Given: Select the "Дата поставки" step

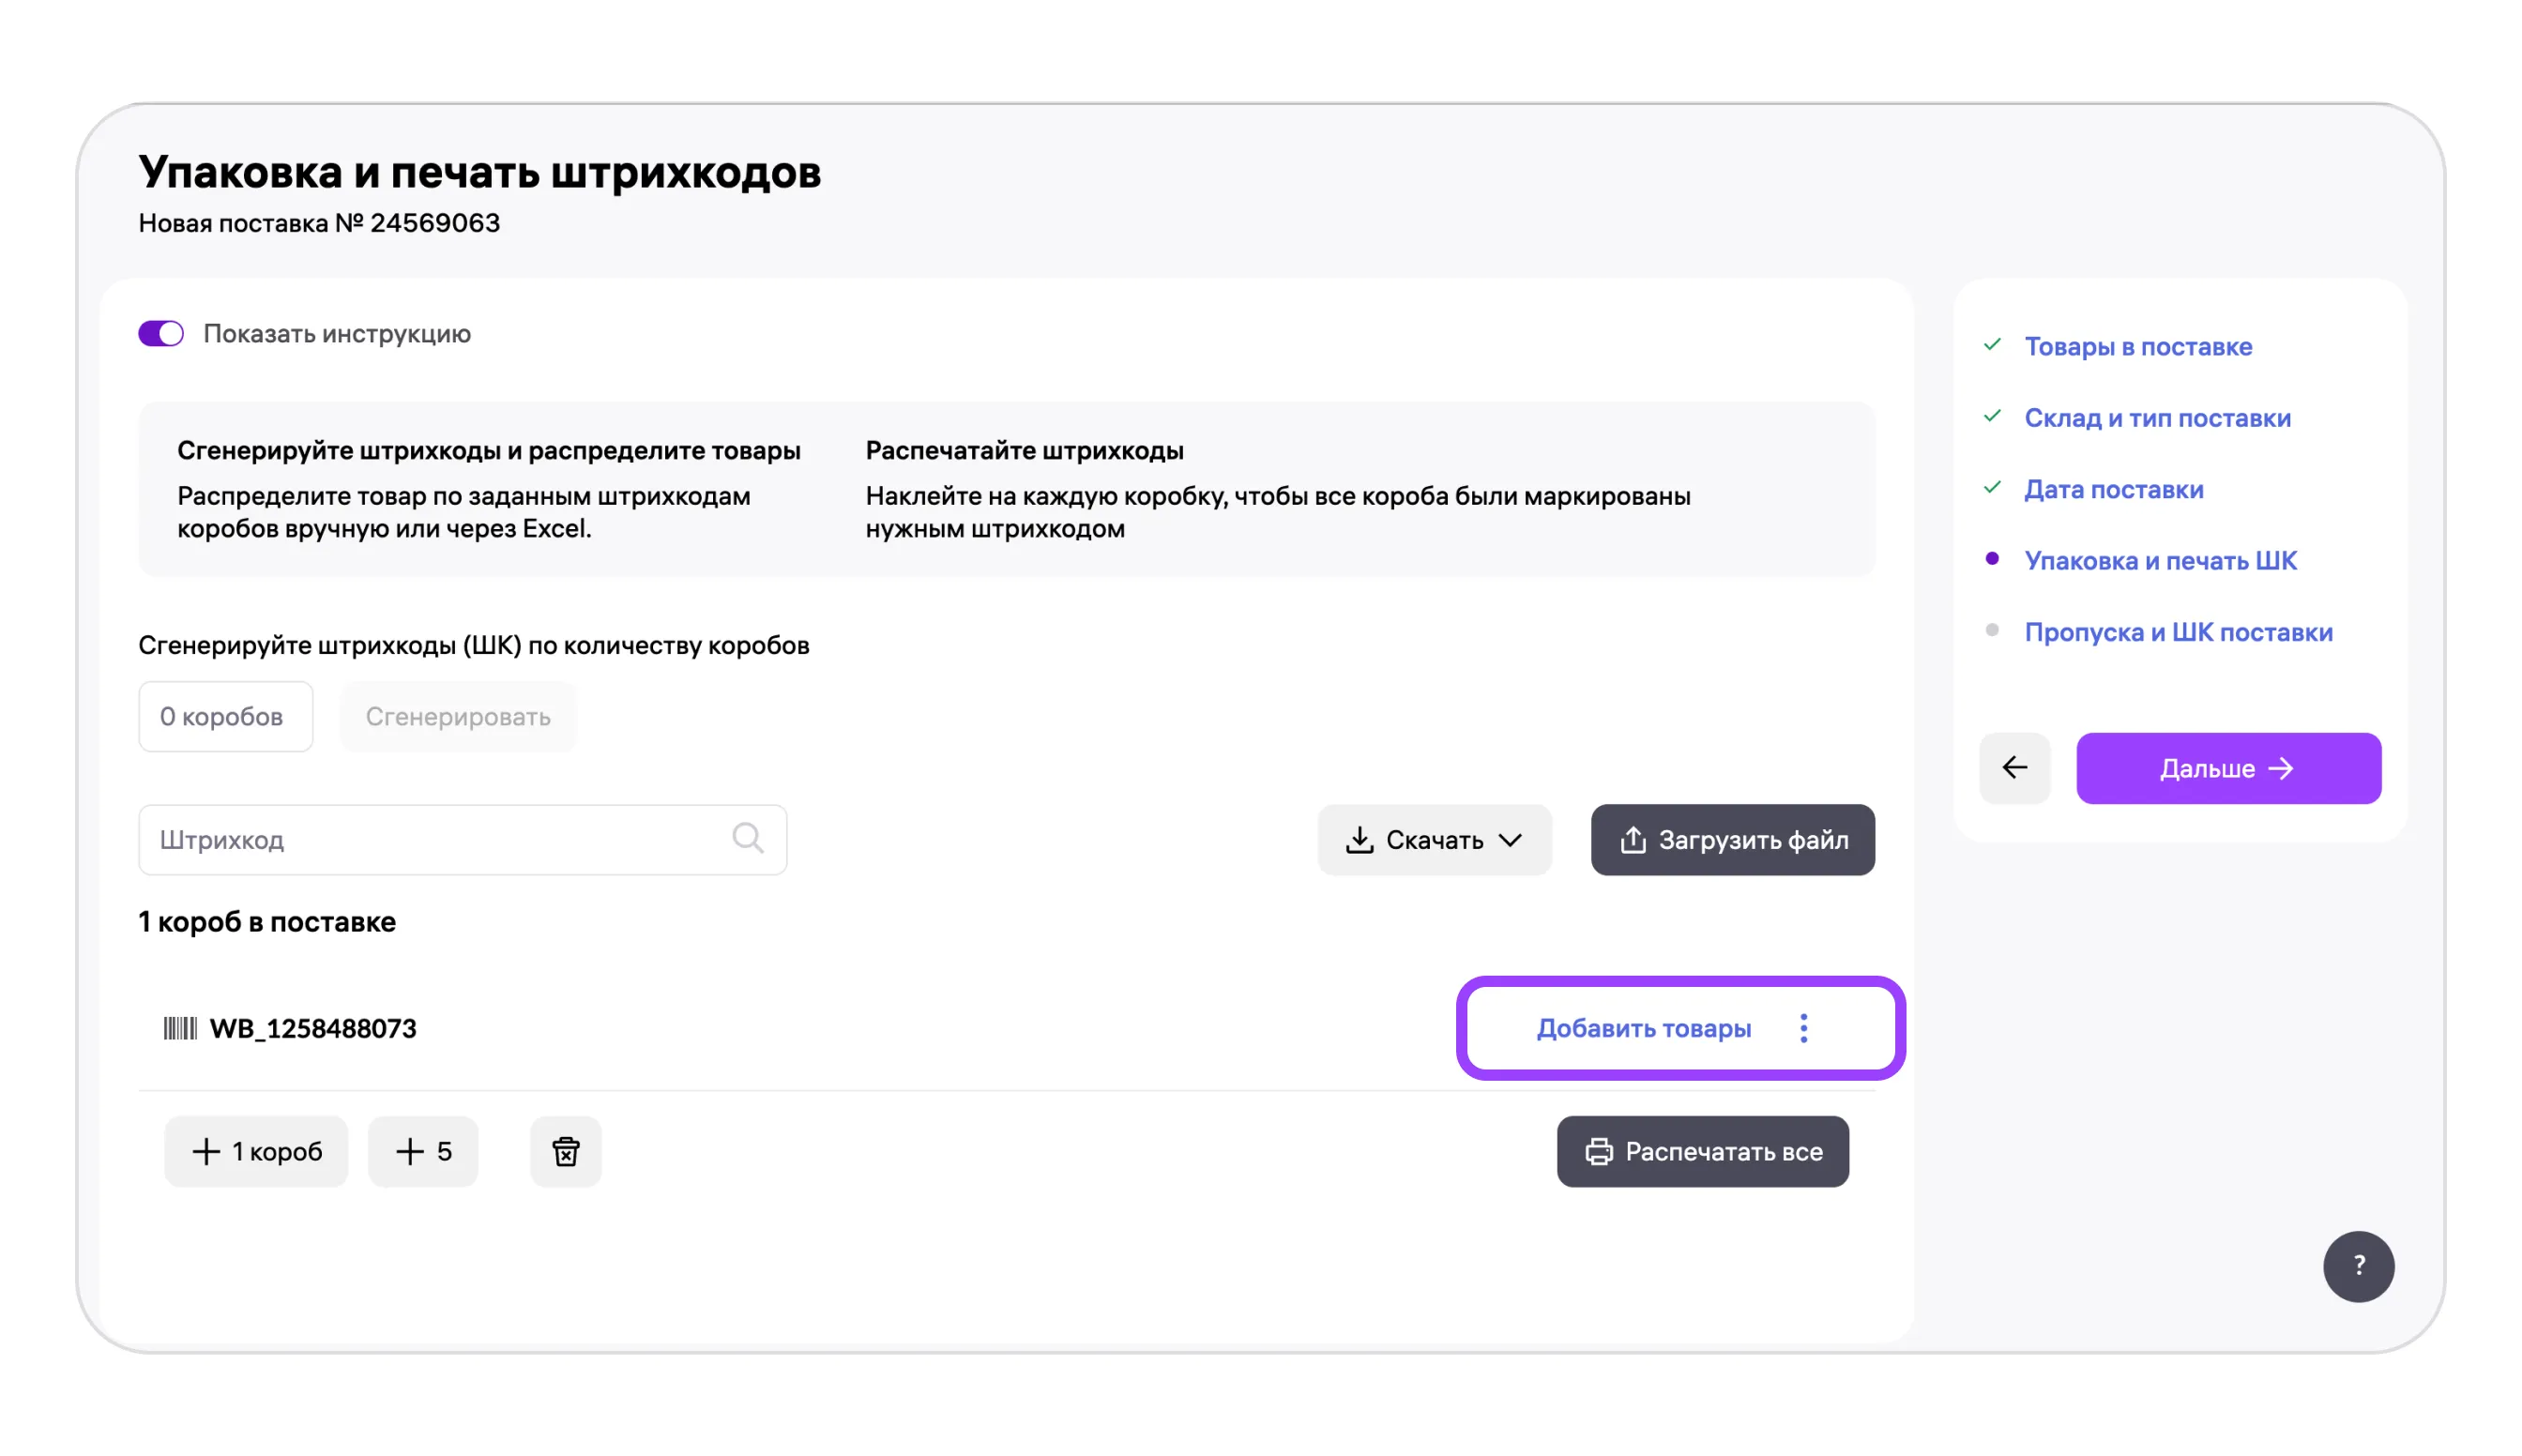Looking at the screenshot, I should pyautogui.click(x=2113, y=489).
